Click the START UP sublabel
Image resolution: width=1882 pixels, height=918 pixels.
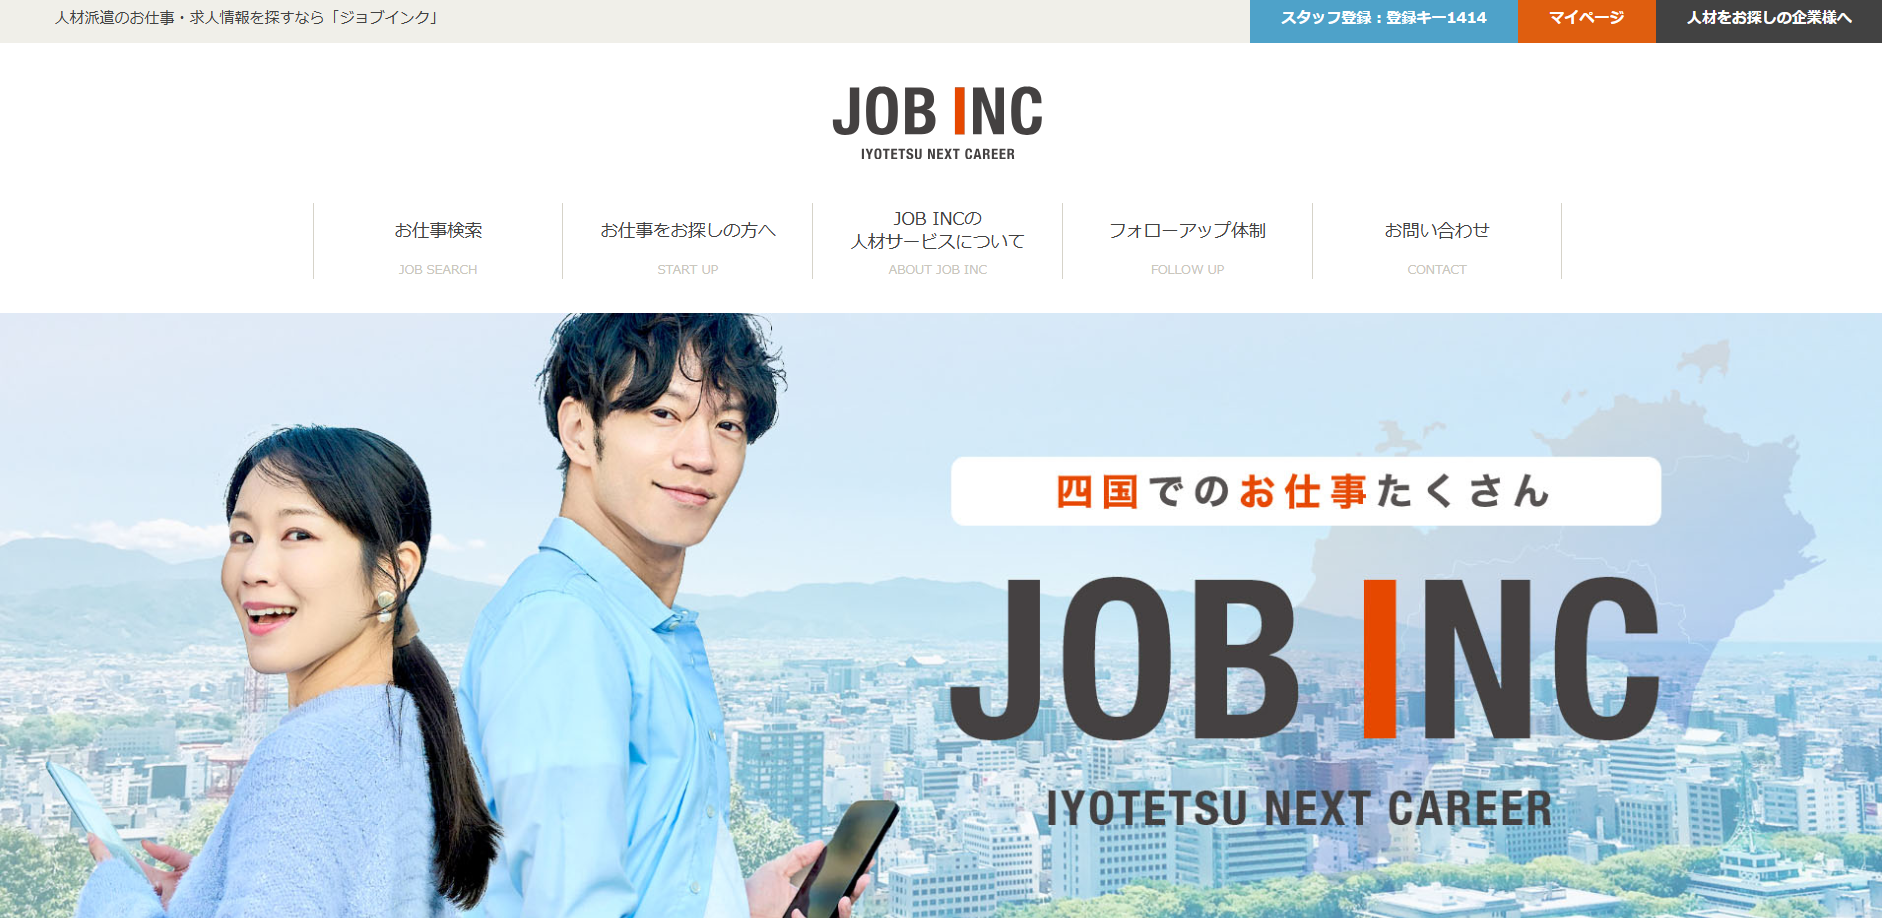coord(688,270)
